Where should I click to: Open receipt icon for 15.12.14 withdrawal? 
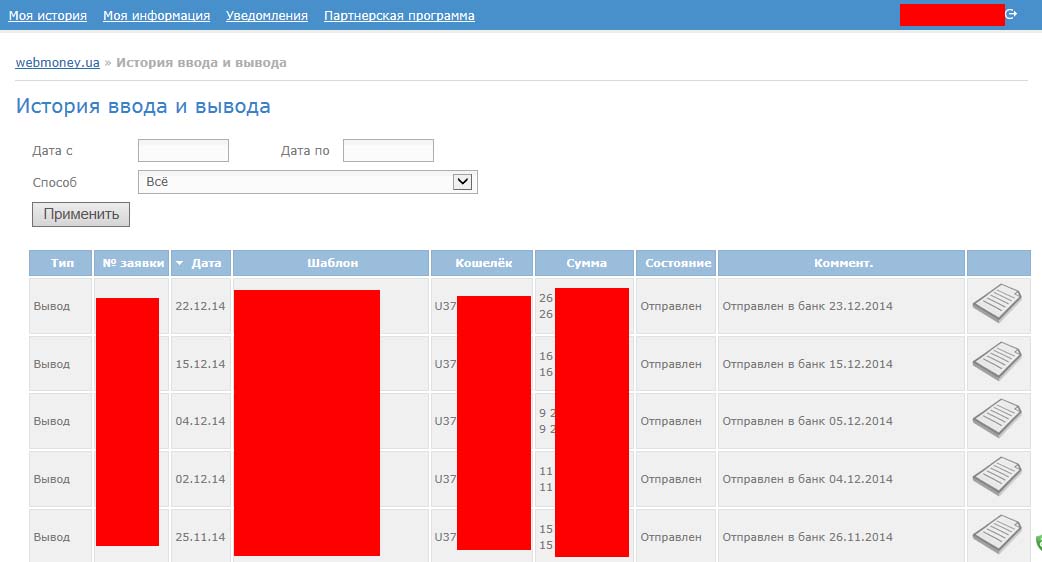[x=996, y=362]
